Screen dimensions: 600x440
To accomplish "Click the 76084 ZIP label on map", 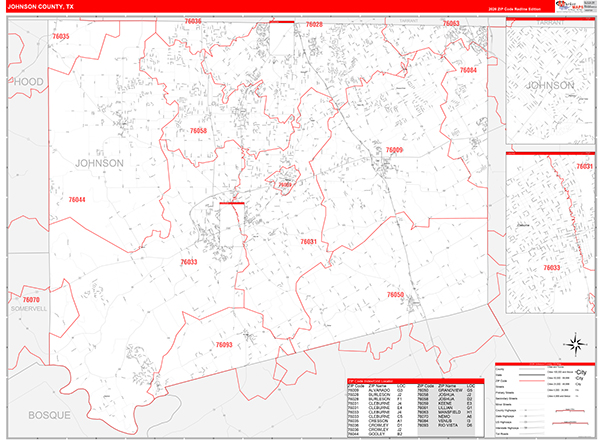I will pos(468,70).
